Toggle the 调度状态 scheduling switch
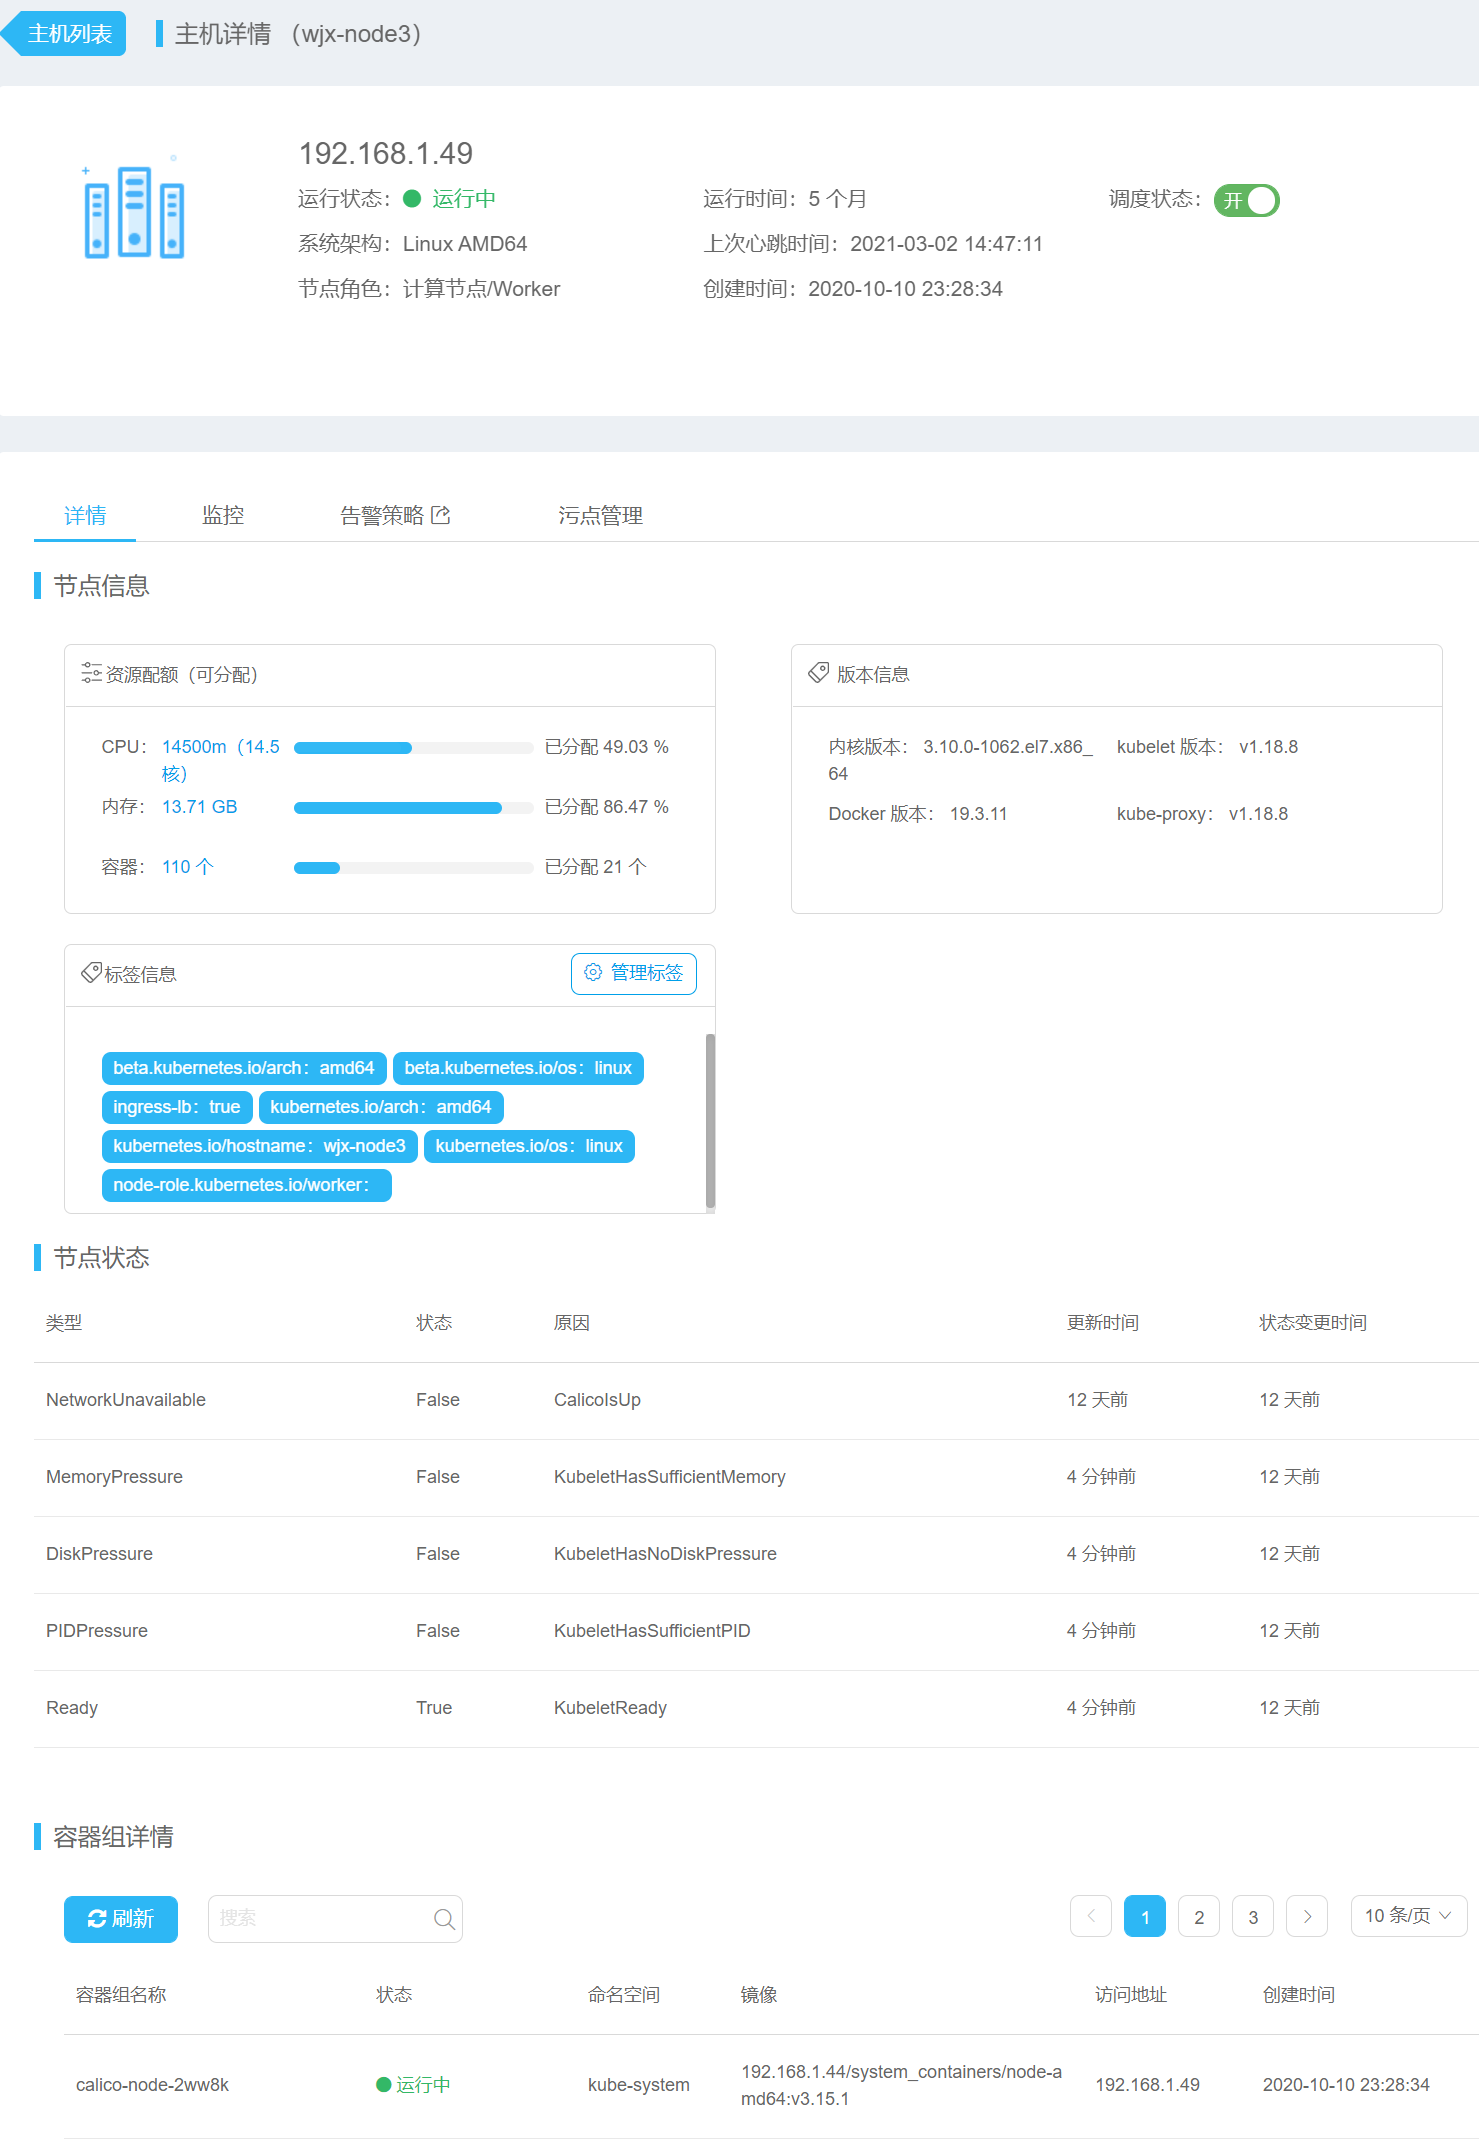 point(1246,200)
